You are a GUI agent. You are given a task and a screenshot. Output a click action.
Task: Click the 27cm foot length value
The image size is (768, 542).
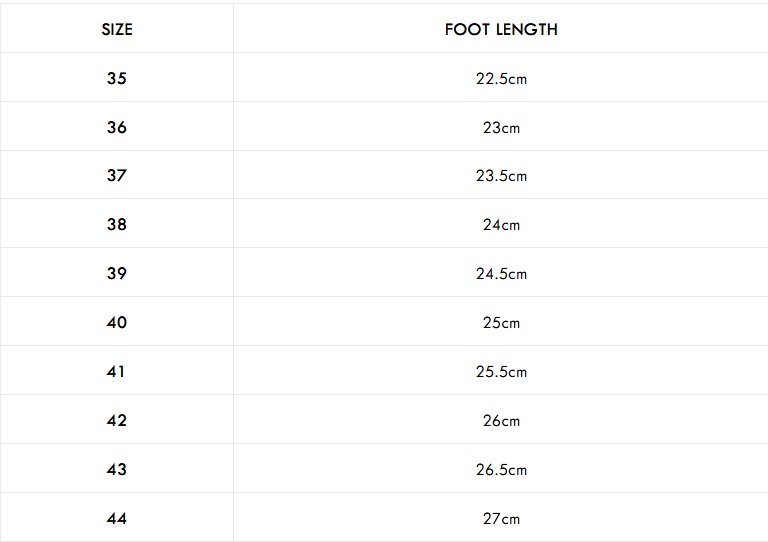point(501,518)
